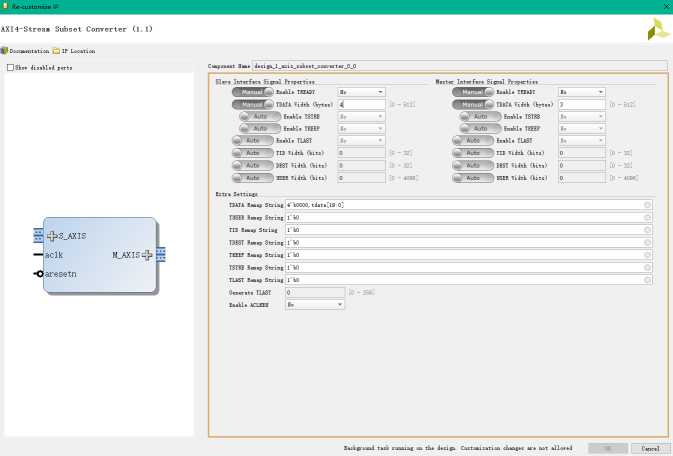Toggle Manual switch for slave TDATA Width
The width and height of the screenshot is (673, 456).
[x=252, y=104]
